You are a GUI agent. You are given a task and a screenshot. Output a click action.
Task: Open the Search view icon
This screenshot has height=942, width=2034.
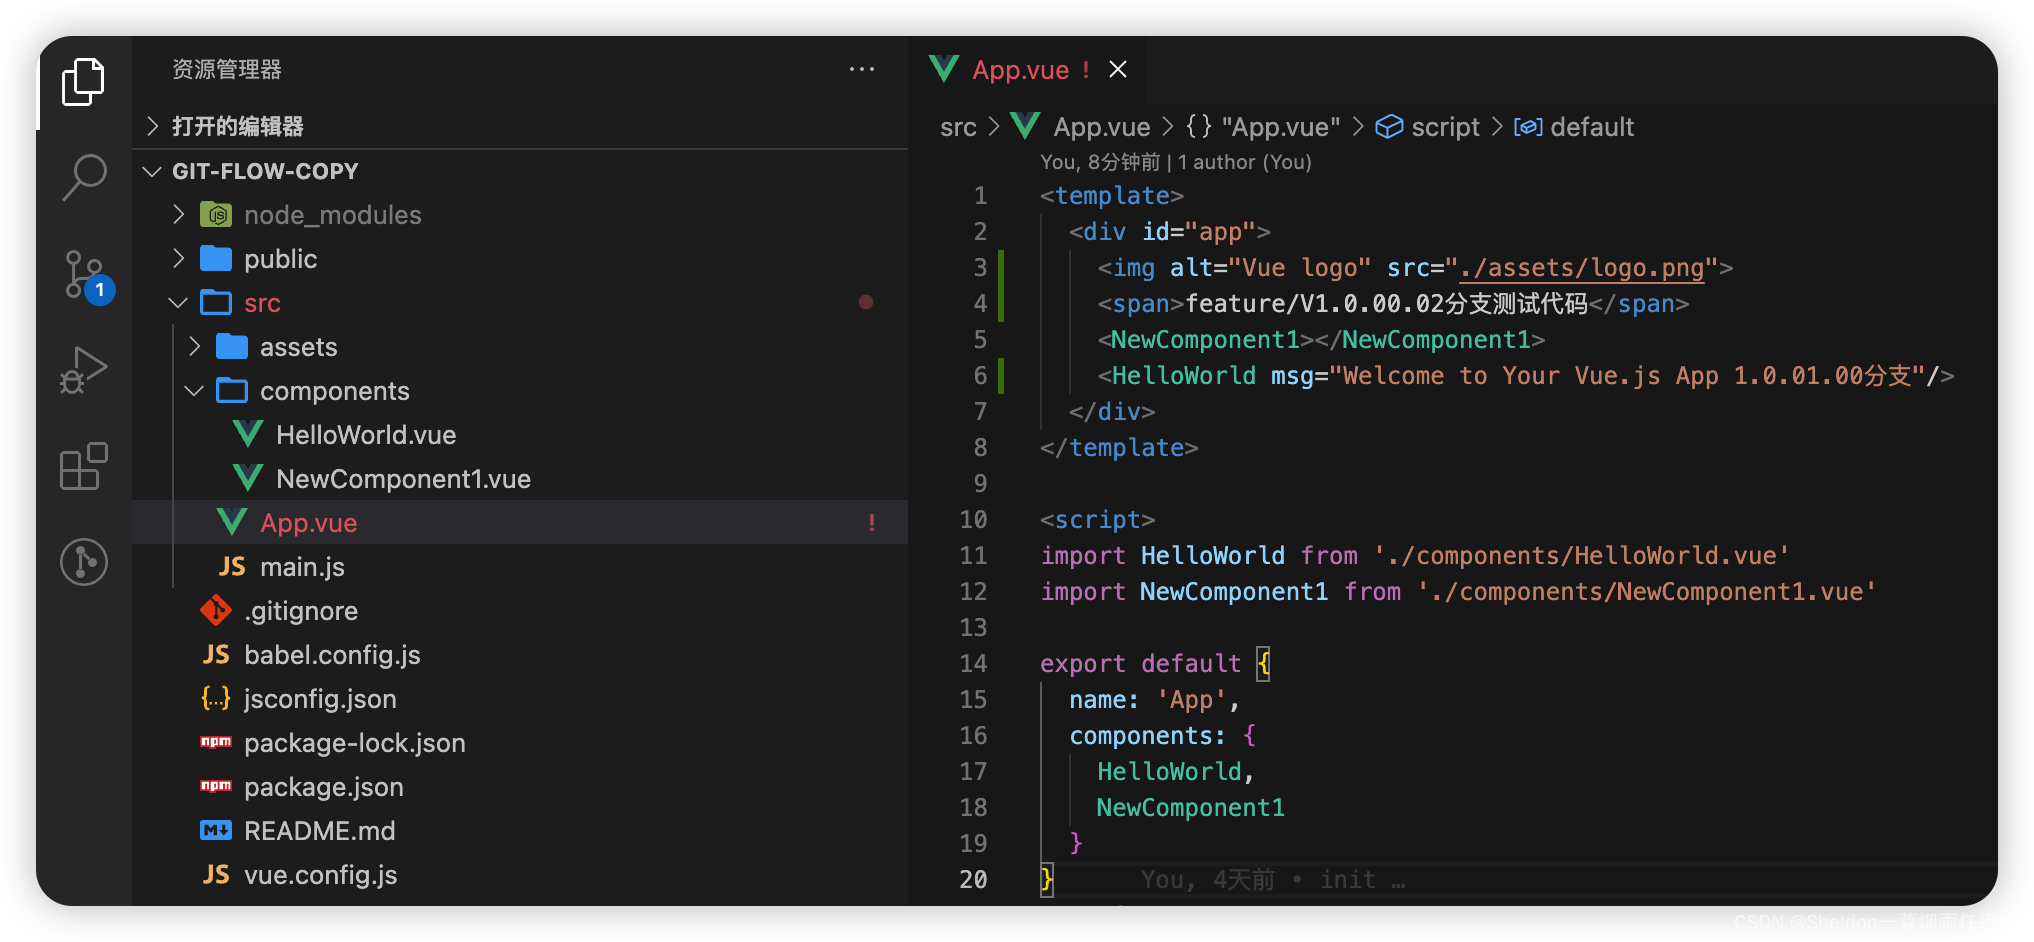(x=83, y=178)
